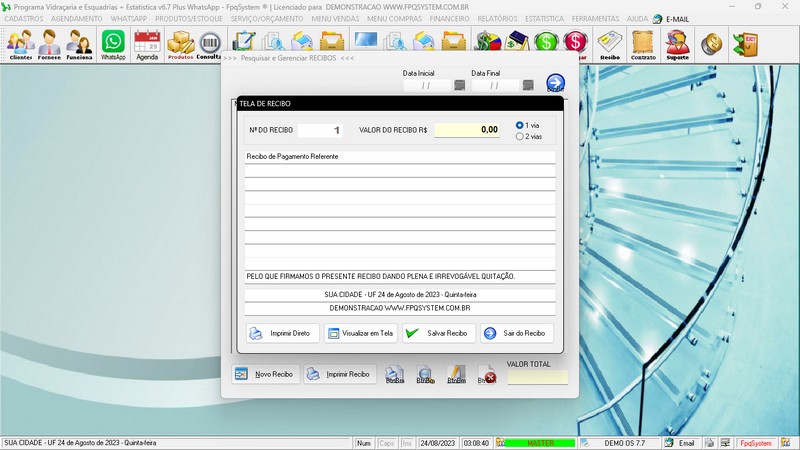Click the Recibo toolbar icon
The height and width of the screenshot is (450, 800).
pos(609,44)
